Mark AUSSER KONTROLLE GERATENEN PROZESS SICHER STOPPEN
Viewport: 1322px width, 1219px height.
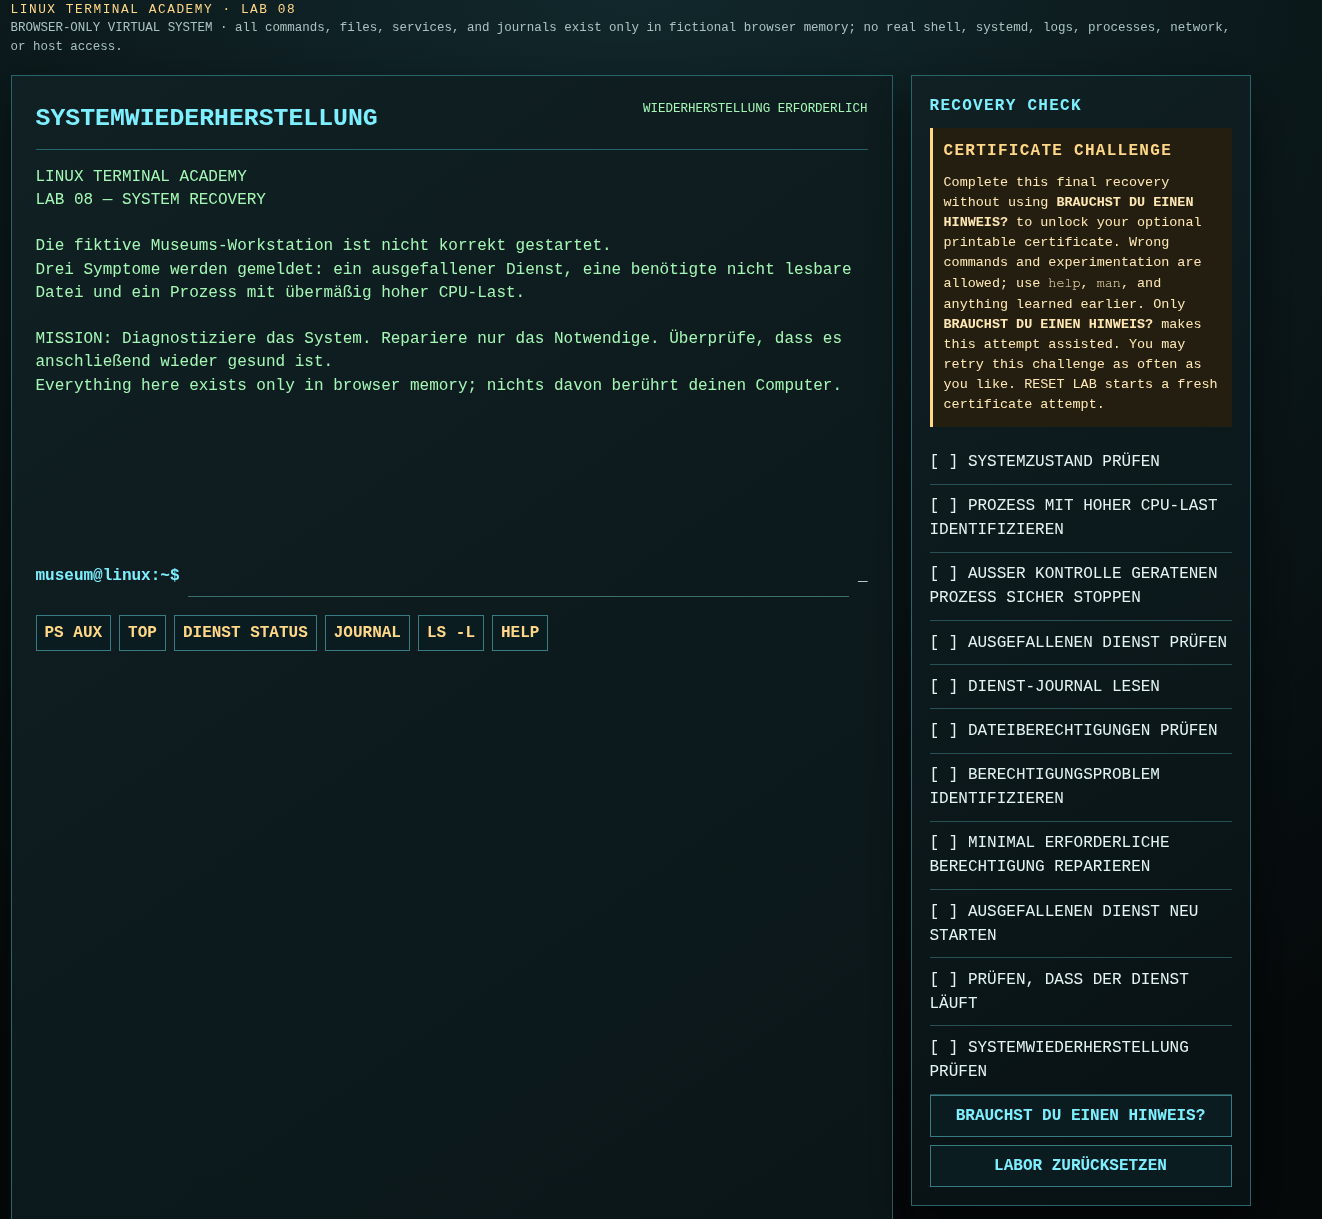click(1080, 586)
